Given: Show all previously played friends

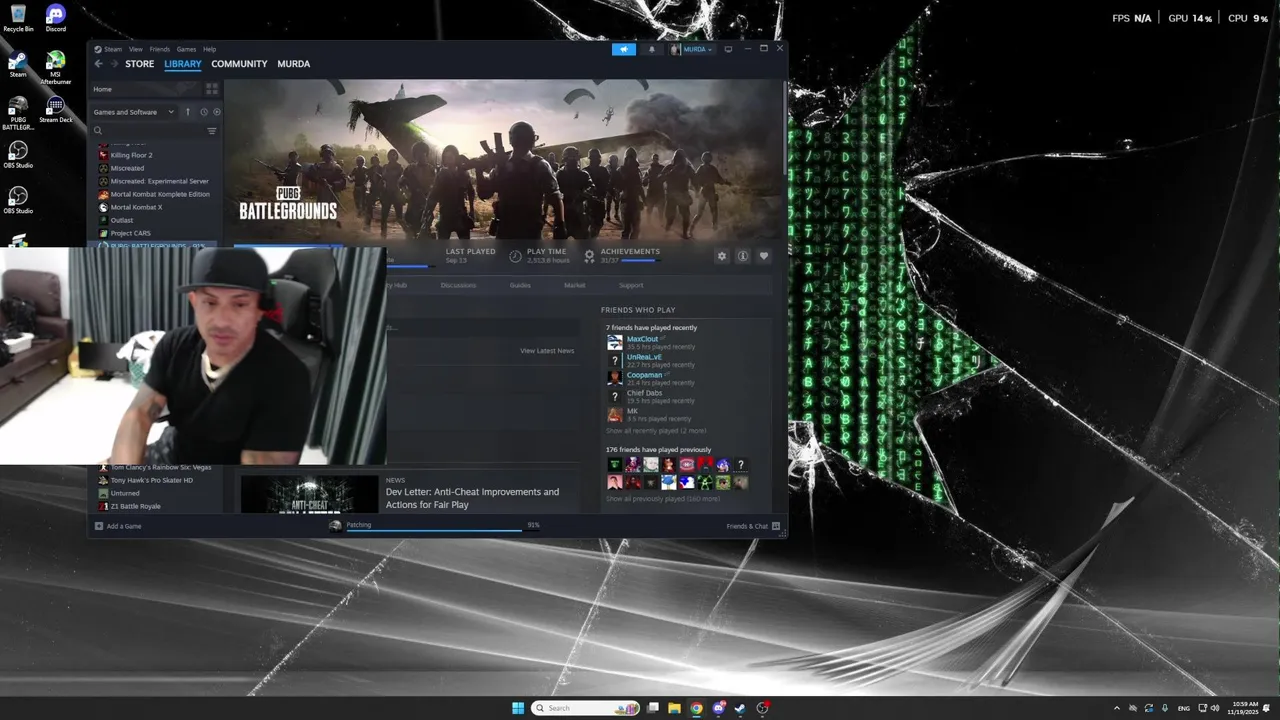Looking at the screenshot, I should [x=663, y=499].
